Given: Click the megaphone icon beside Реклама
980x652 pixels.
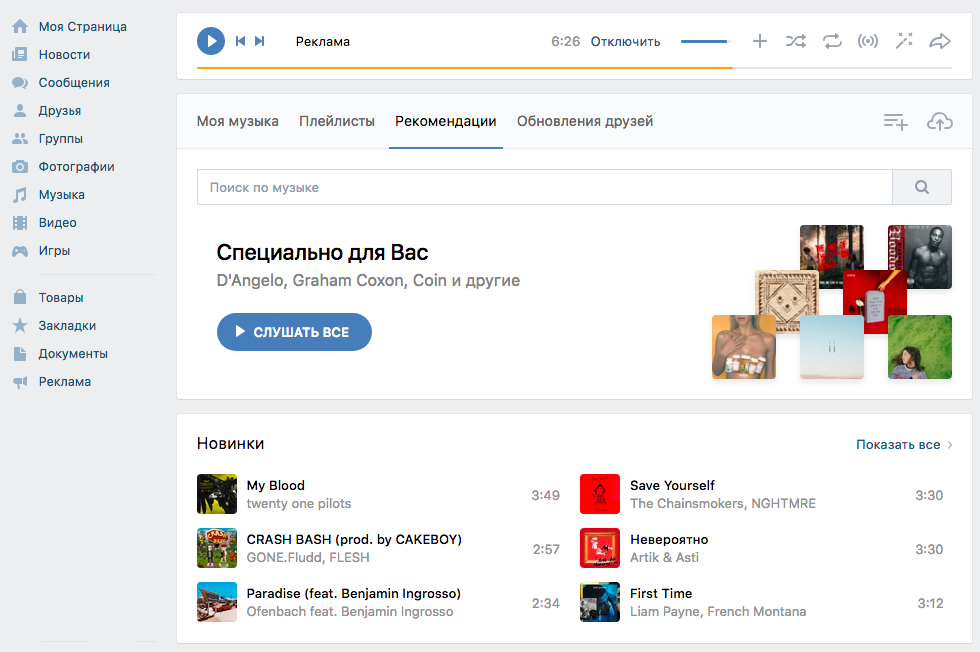Looking at the screenshot, I should coord(20,382).
